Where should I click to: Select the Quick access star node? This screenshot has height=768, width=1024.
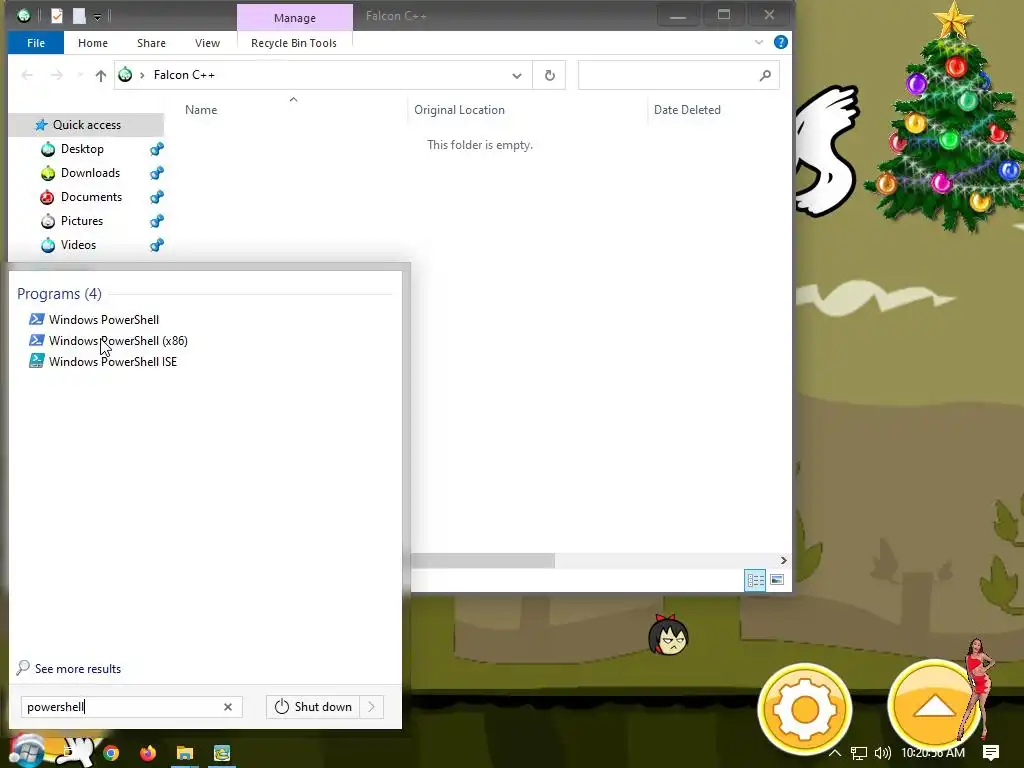(86, 125)
